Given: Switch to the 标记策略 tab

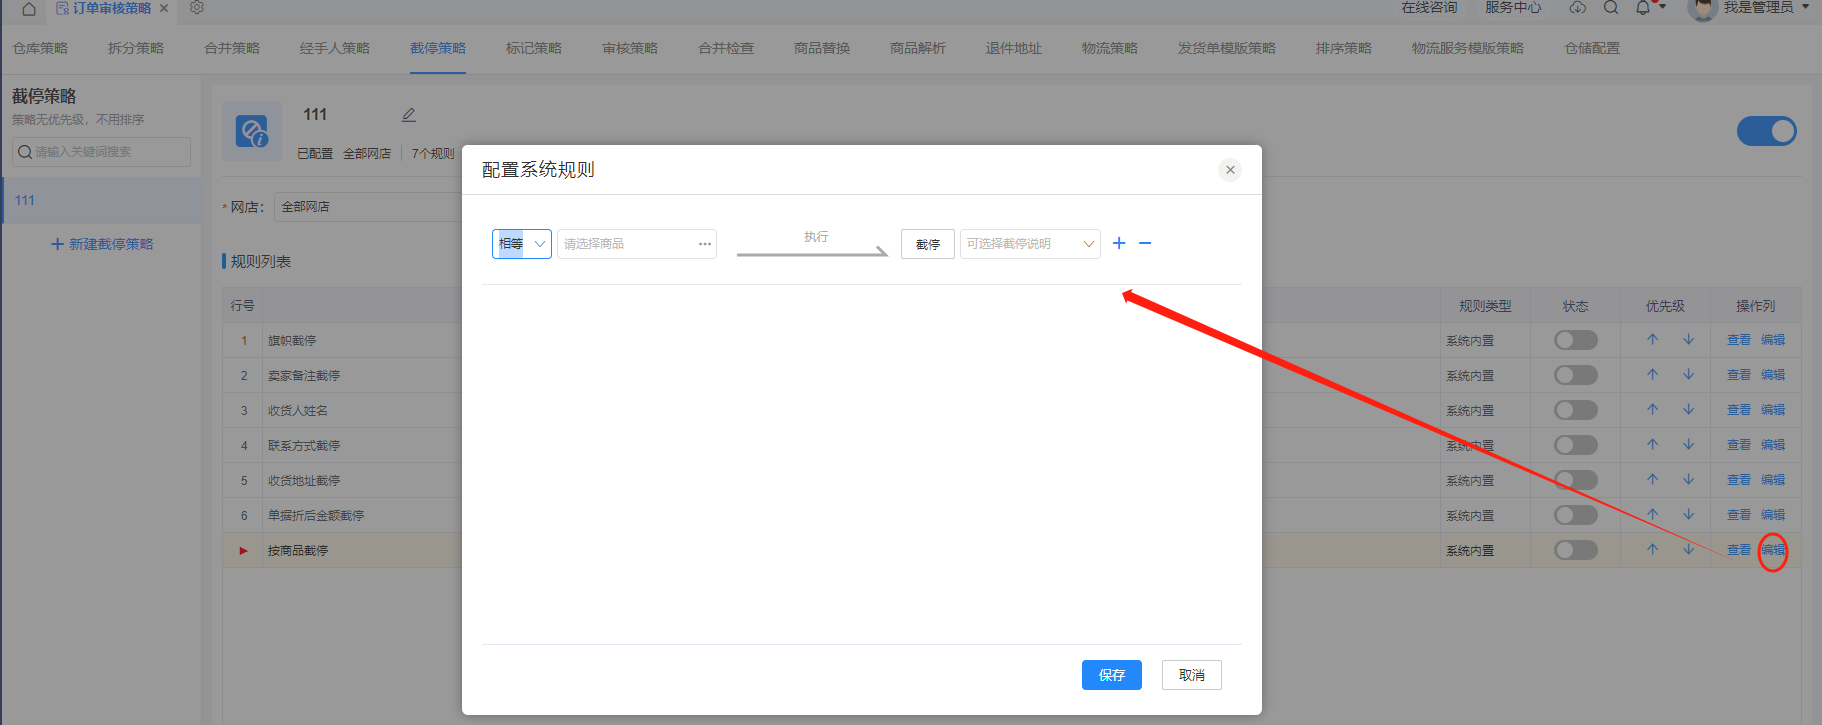Looking at the screenshot, I should pyautogui.click(x=534, y=48).
